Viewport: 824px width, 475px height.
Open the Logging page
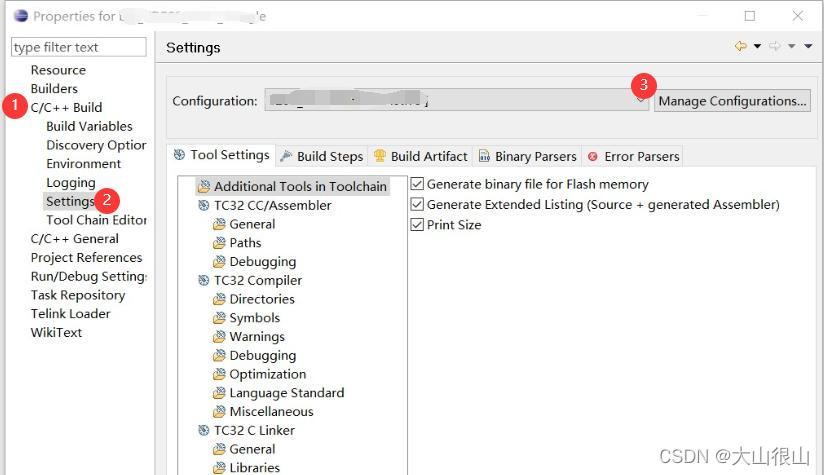71,182
